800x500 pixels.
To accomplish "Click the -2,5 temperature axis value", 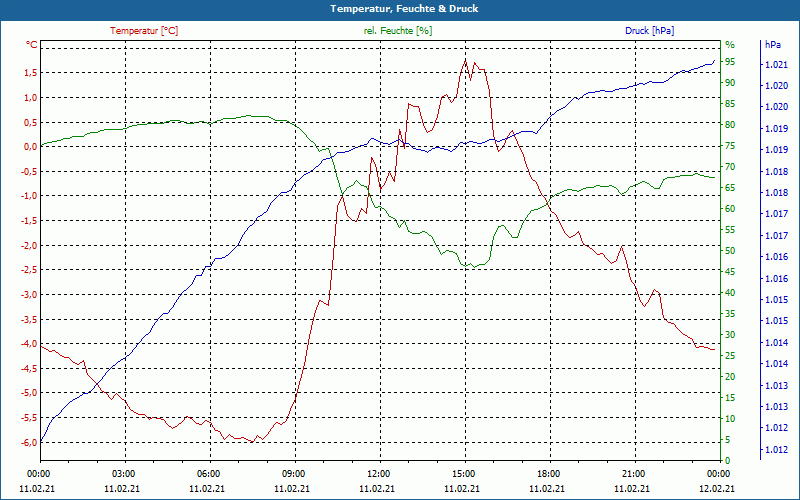I will coord(29,270).
